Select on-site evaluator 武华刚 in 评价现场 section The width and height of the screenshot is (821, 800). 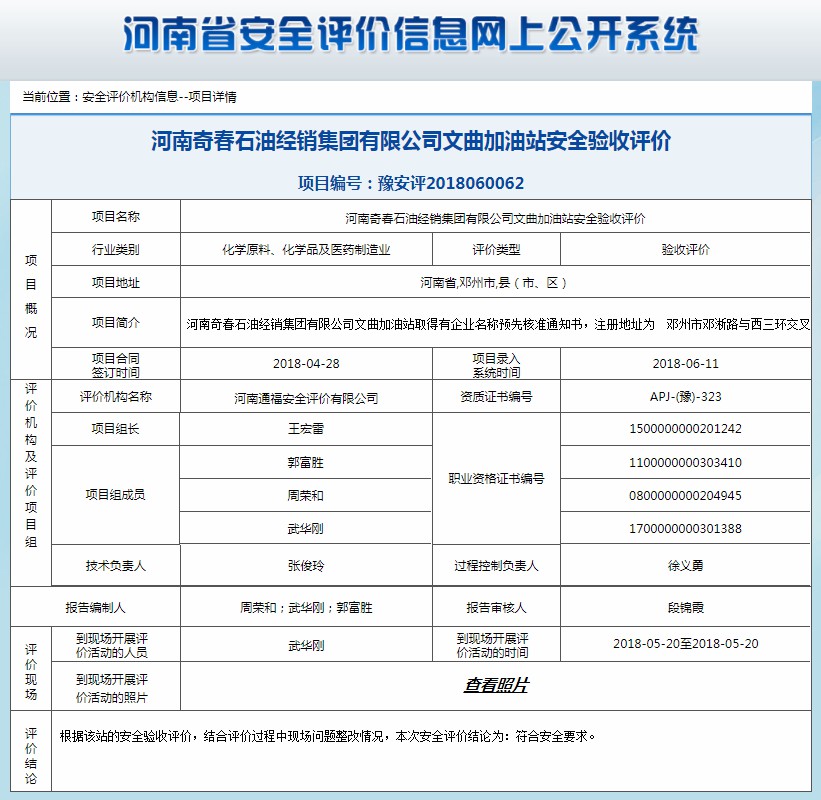(306, 646)
